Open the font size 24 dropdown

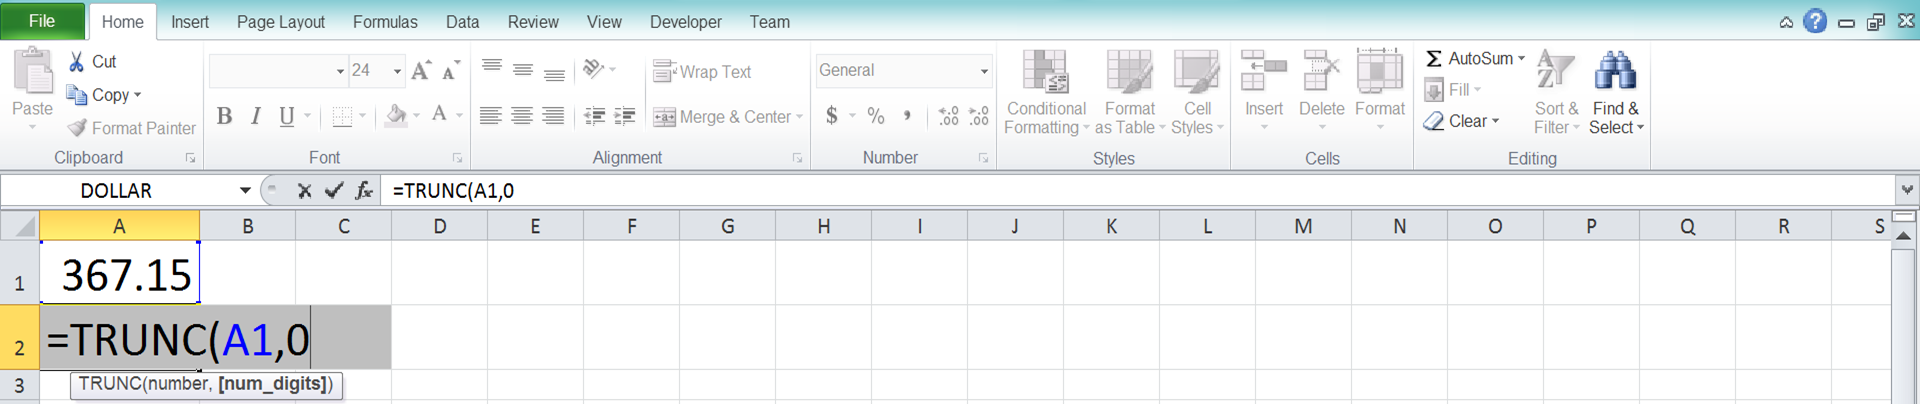397,71
